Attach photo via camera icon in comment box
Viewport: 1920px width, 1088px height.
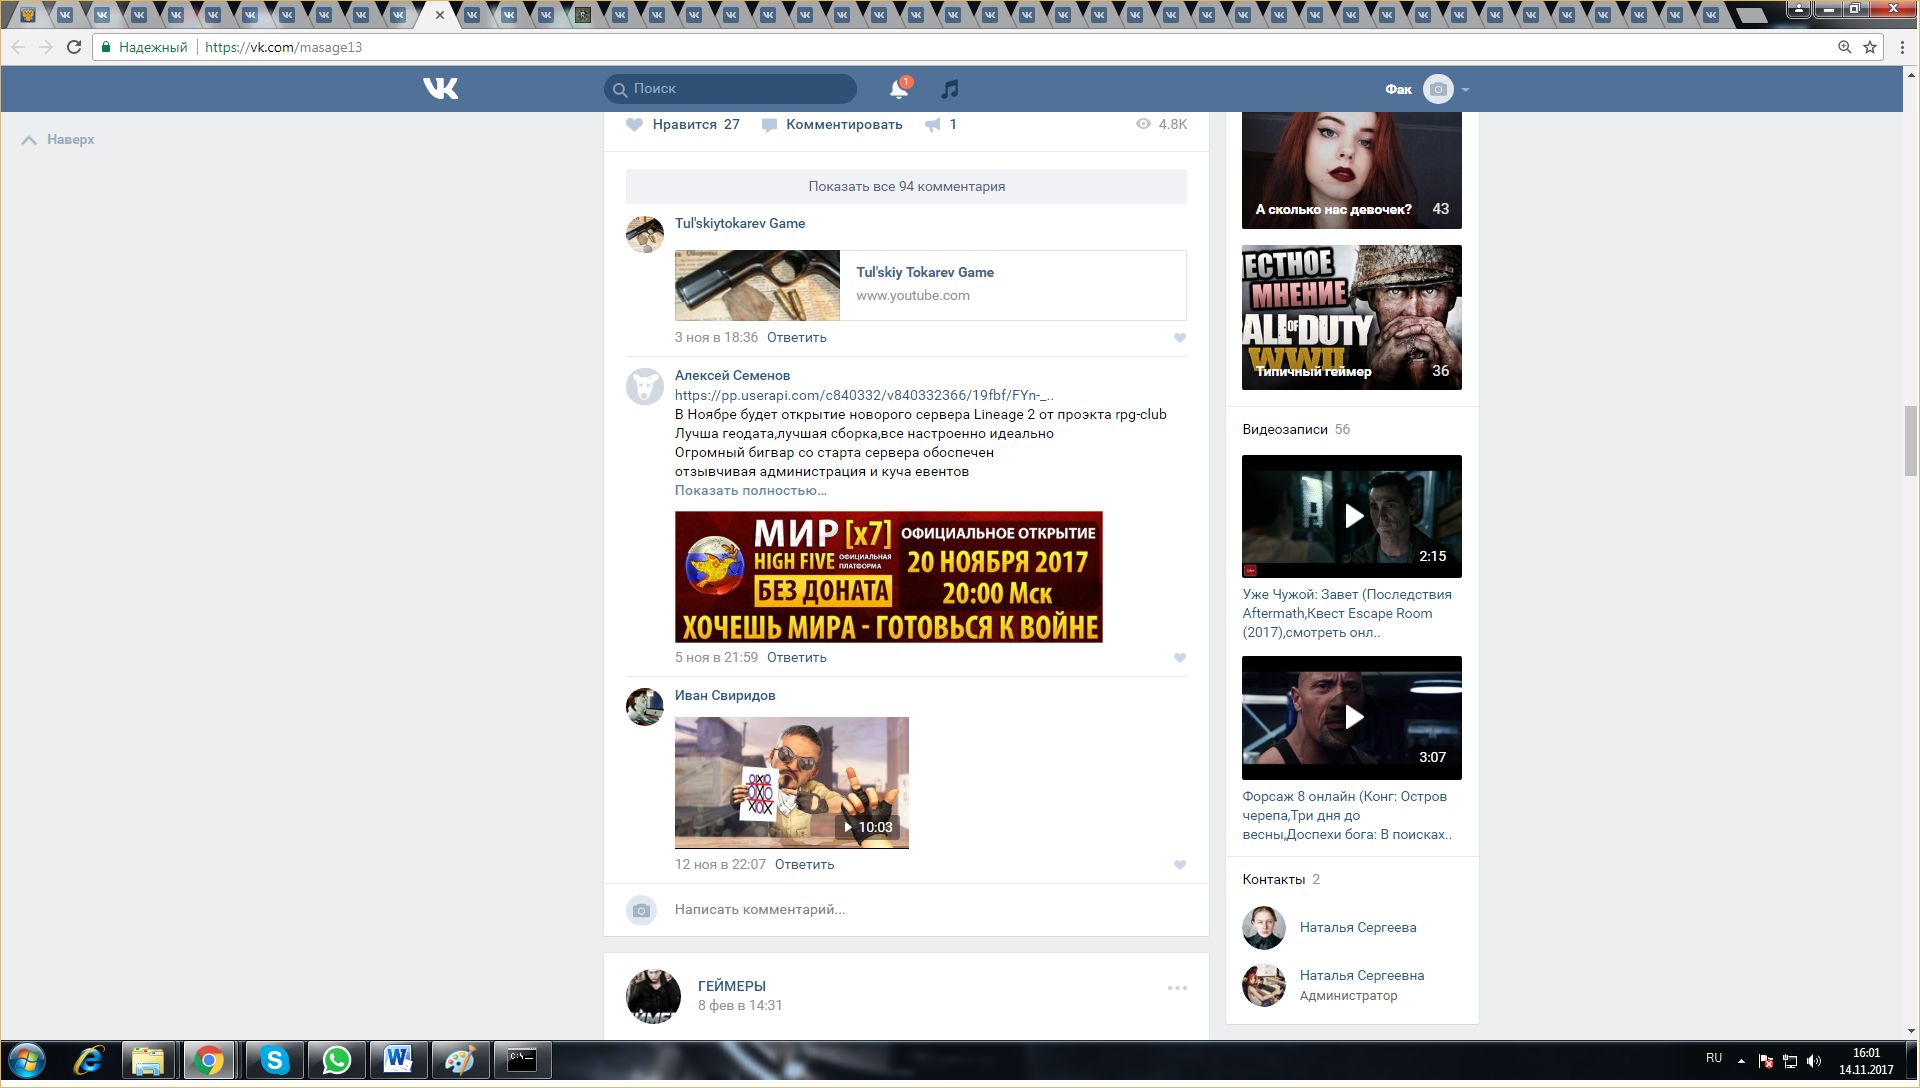641,910
